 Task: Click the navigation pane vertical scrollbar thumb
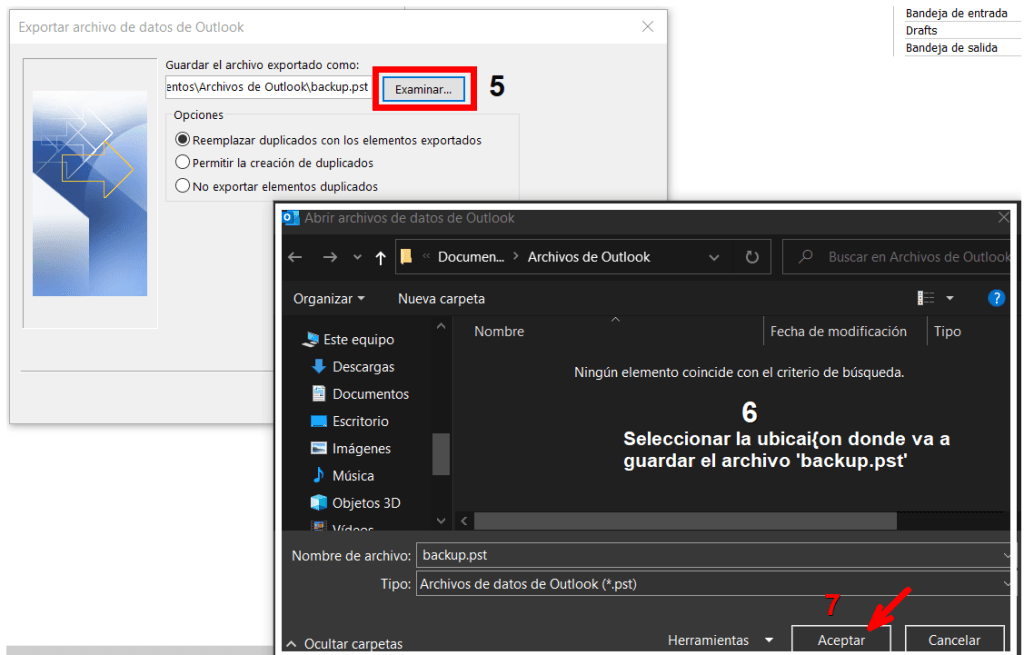[x=441, y=454]
